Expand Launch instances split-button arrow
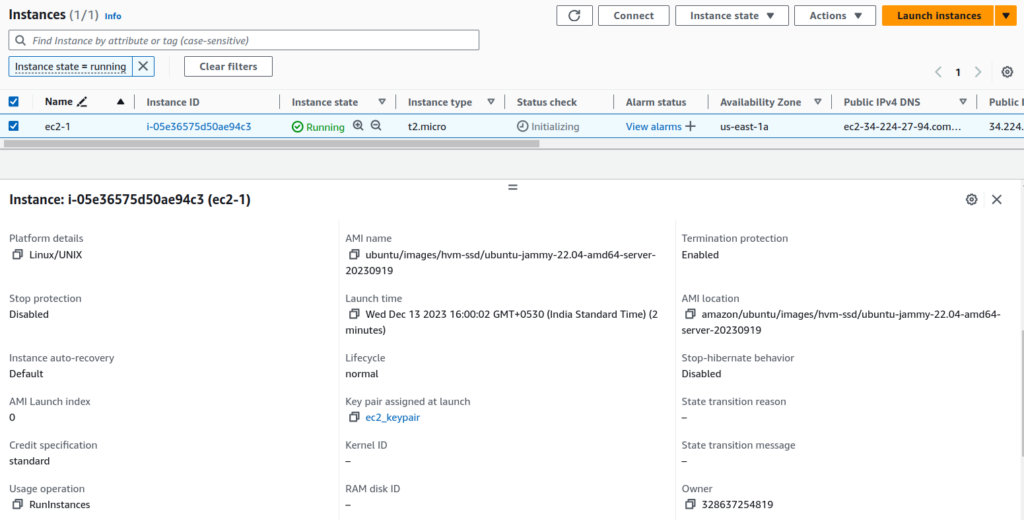This screenshot has width=1024, height=520. 1005,16
